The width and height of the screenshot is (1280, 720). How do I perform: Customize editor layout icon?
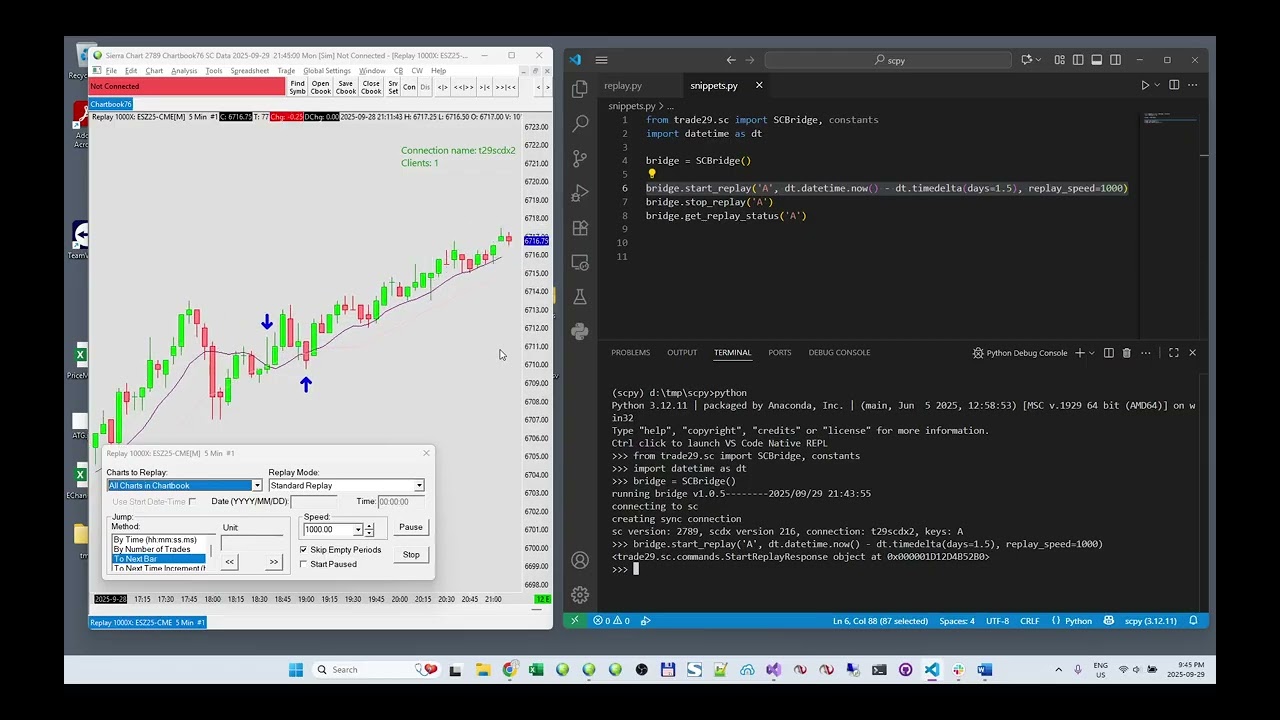[1059, 60]
